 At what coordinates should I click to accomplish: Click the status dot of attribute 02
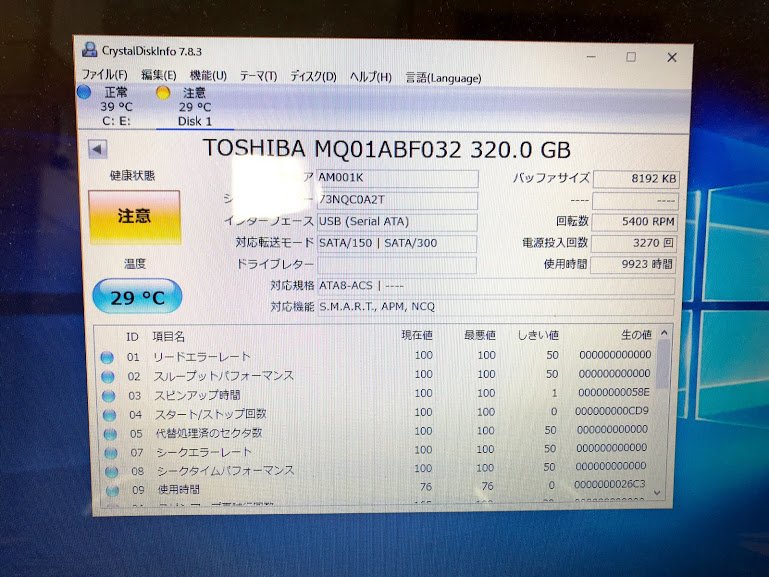tap(108, 377)
